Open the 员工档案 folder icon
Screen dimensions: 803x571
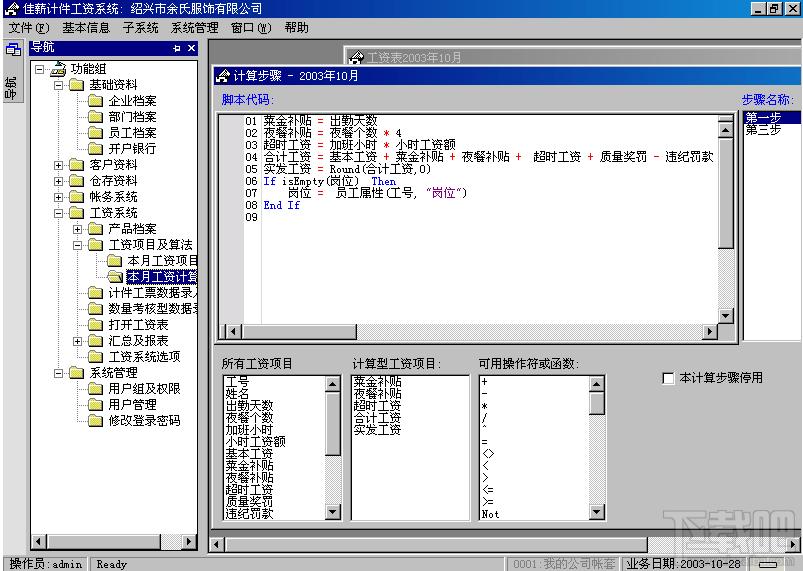(x=95, y=133)
